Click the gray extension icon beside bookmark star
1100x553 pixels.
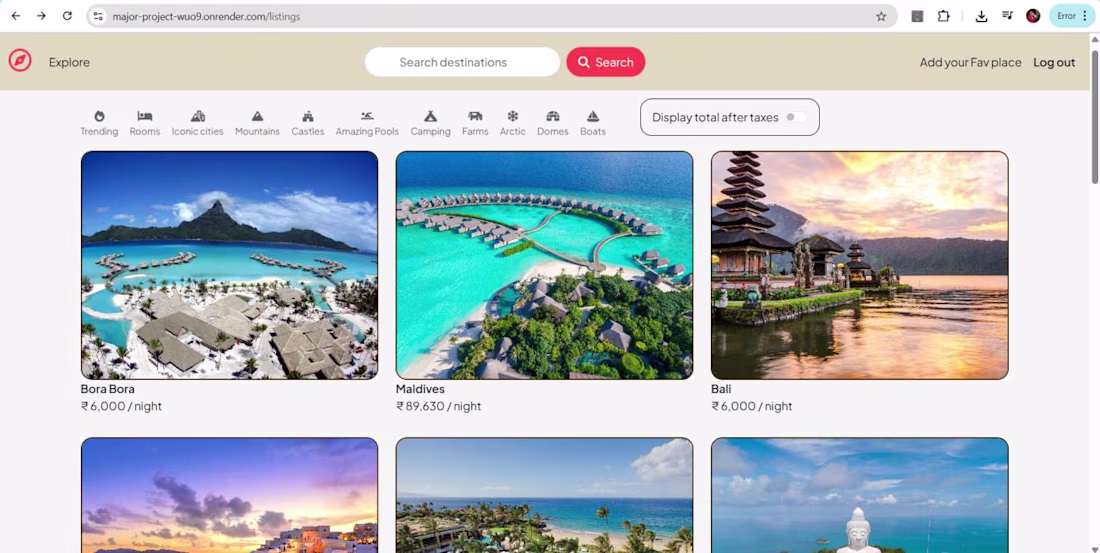click(917, 16)
